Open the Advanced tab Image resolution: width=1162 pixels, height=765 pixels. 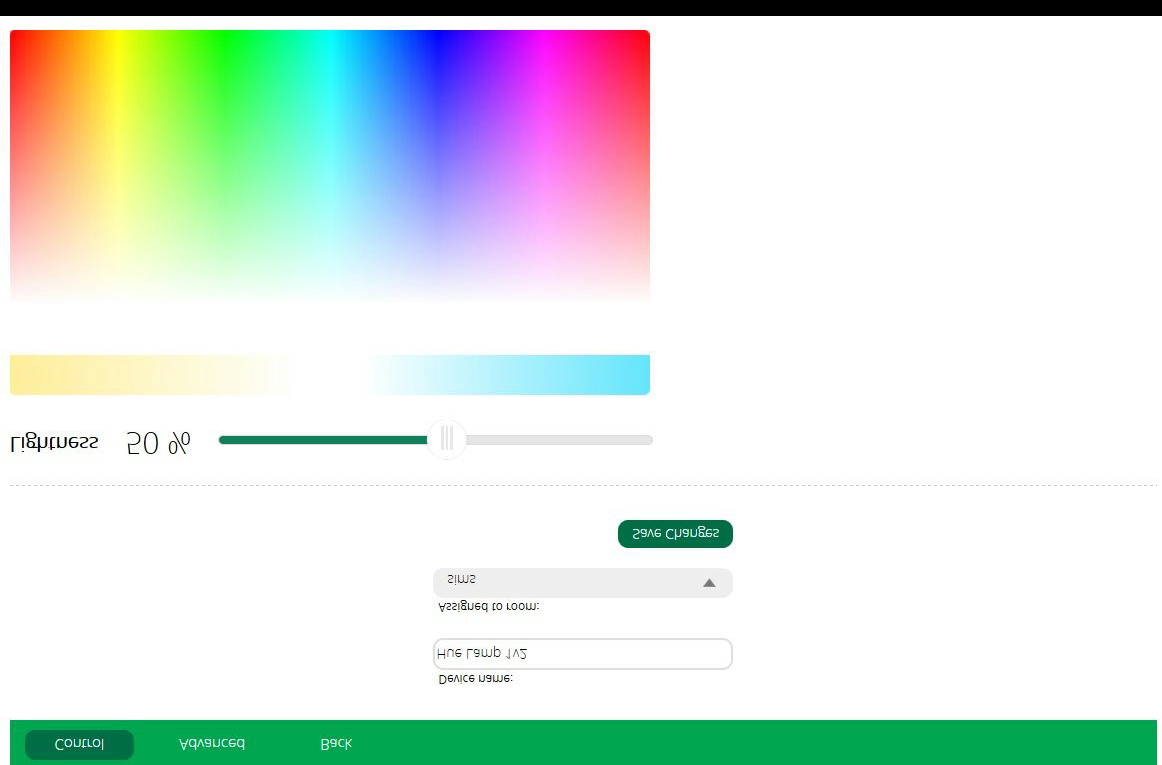pos(211,744)
